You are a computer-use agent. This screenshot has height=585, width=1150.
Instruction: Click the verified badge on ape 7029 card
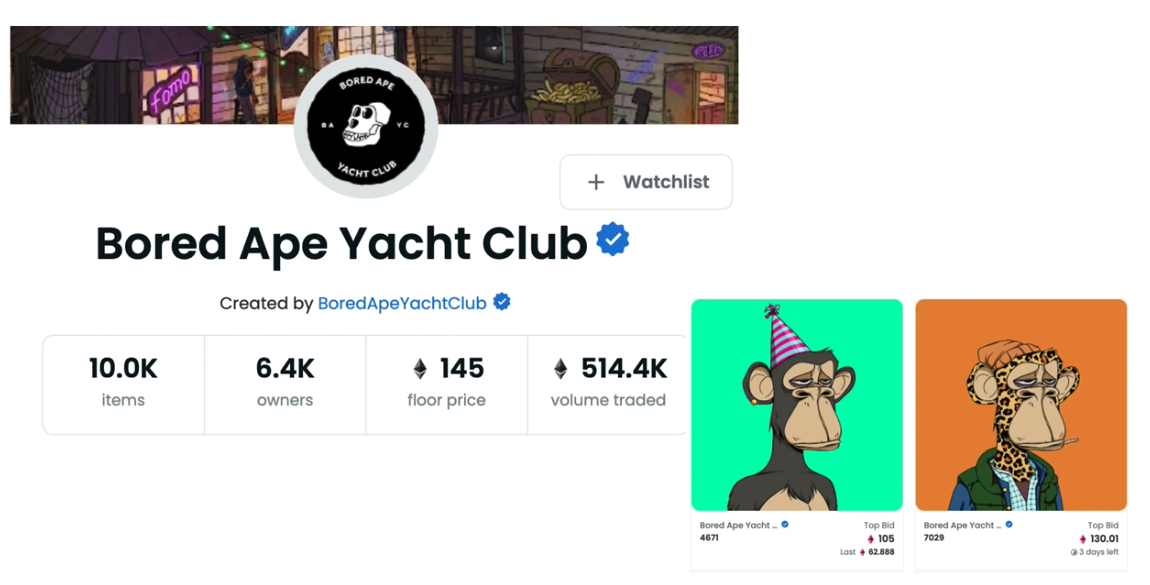tap(1009, 525)
